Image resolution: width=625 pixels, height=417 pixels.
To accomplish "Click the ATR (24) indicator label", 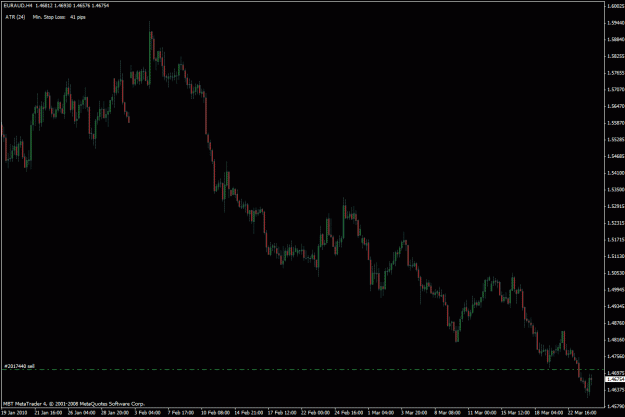I will [x=15, y=17].
